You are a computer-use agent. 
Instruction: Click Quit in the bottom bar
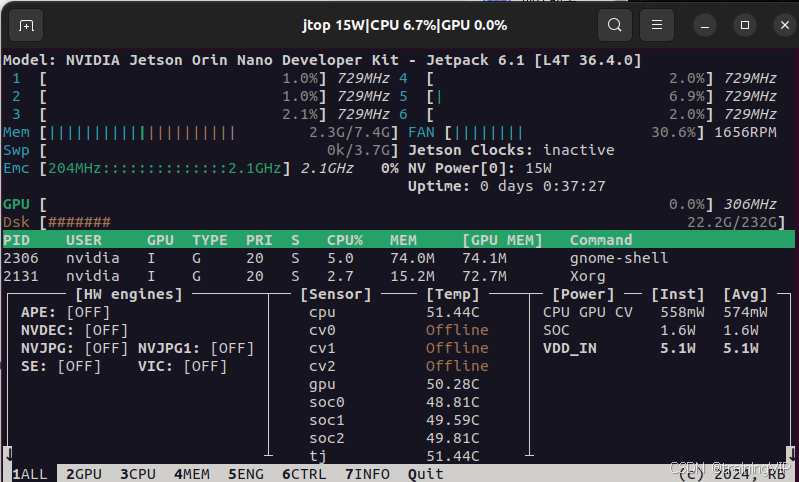coord(425,474)
